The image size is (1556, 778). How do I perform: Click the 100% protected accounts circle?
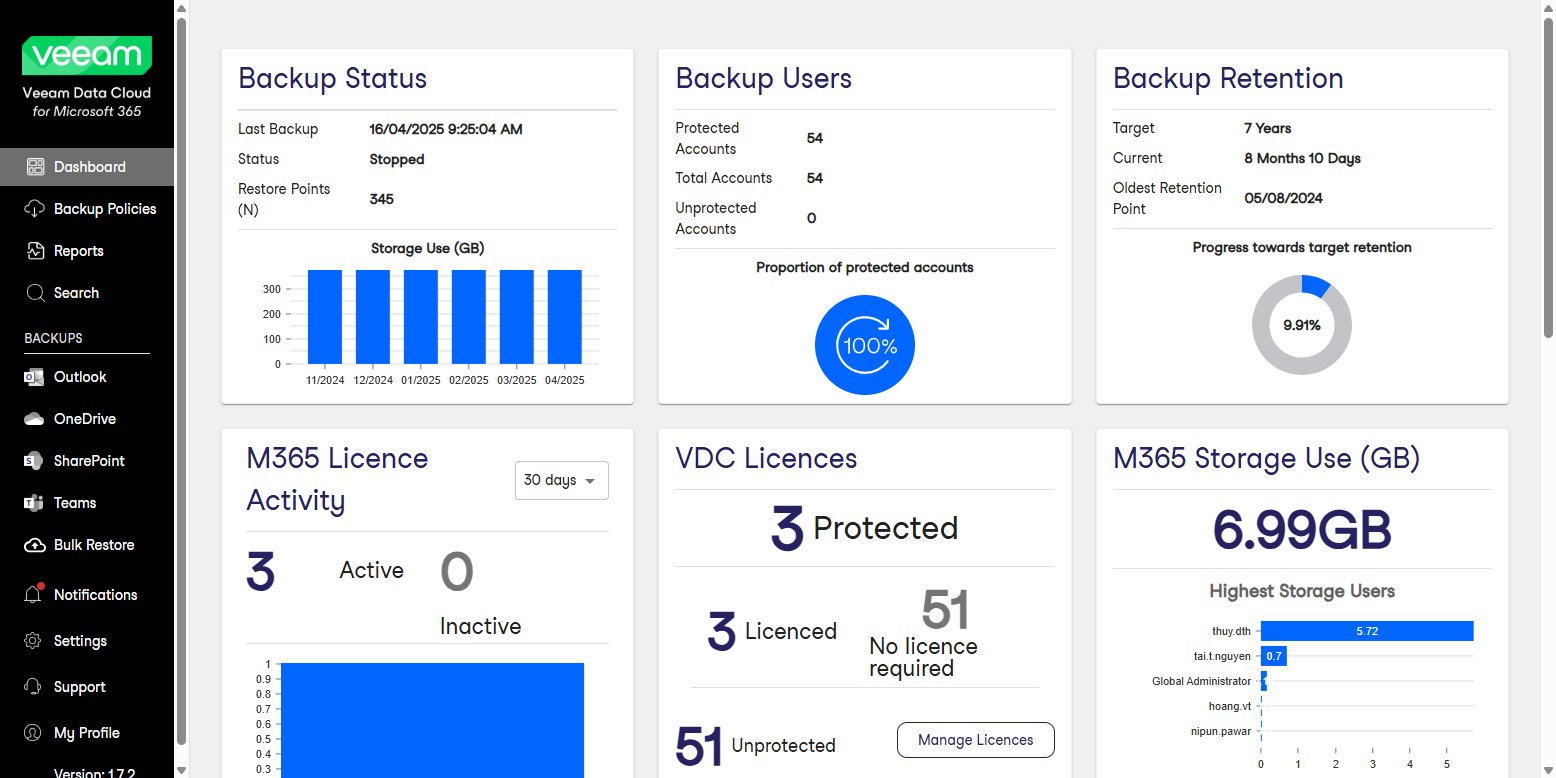[865, 345]
